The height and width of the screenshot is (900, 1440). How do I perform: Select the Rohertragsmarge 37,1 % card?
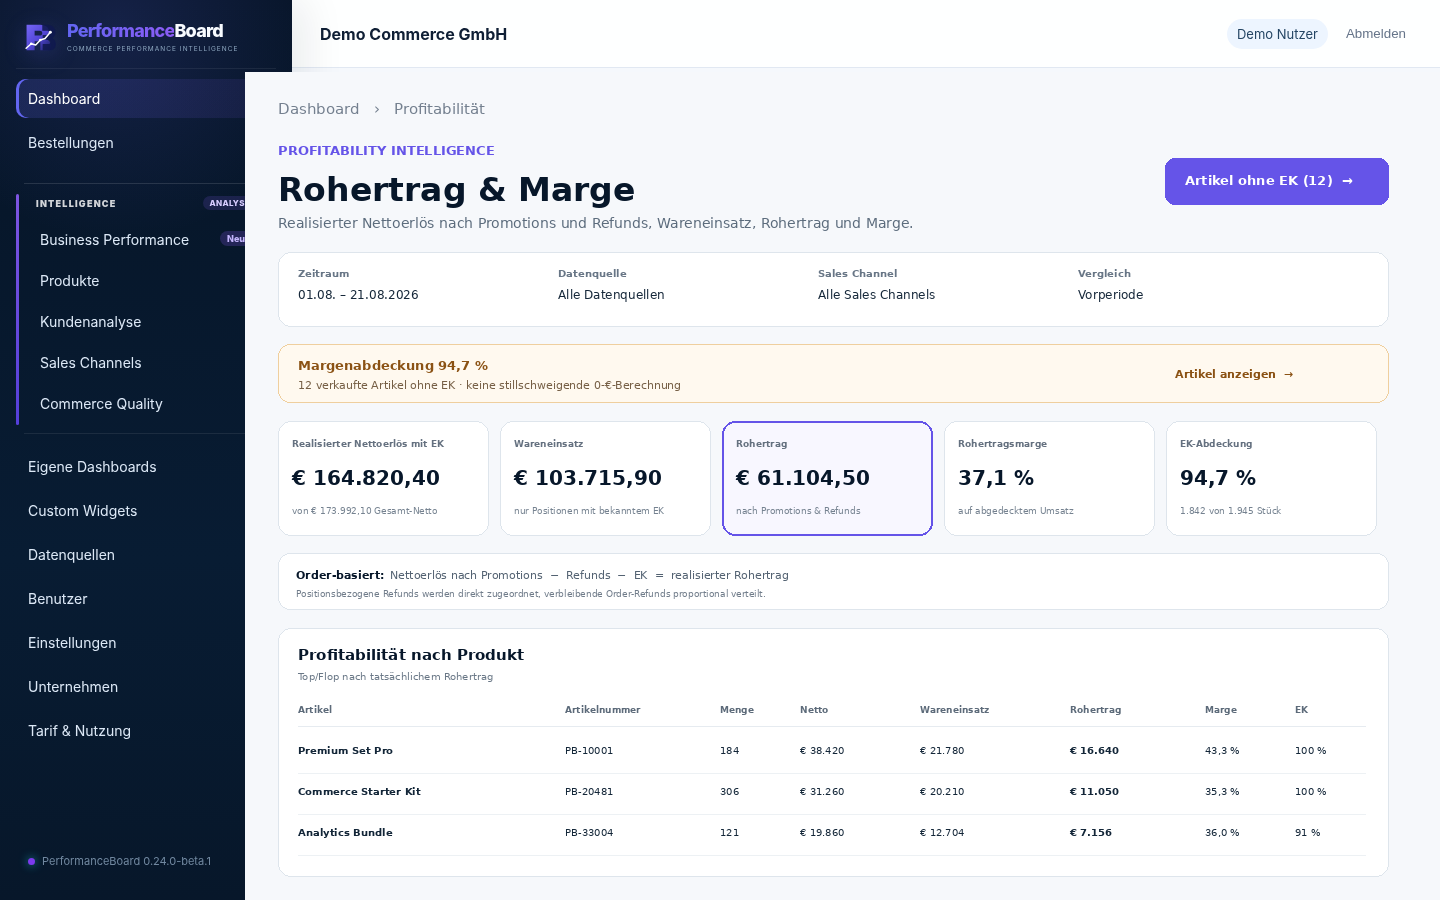click(x=1049, y=478)
